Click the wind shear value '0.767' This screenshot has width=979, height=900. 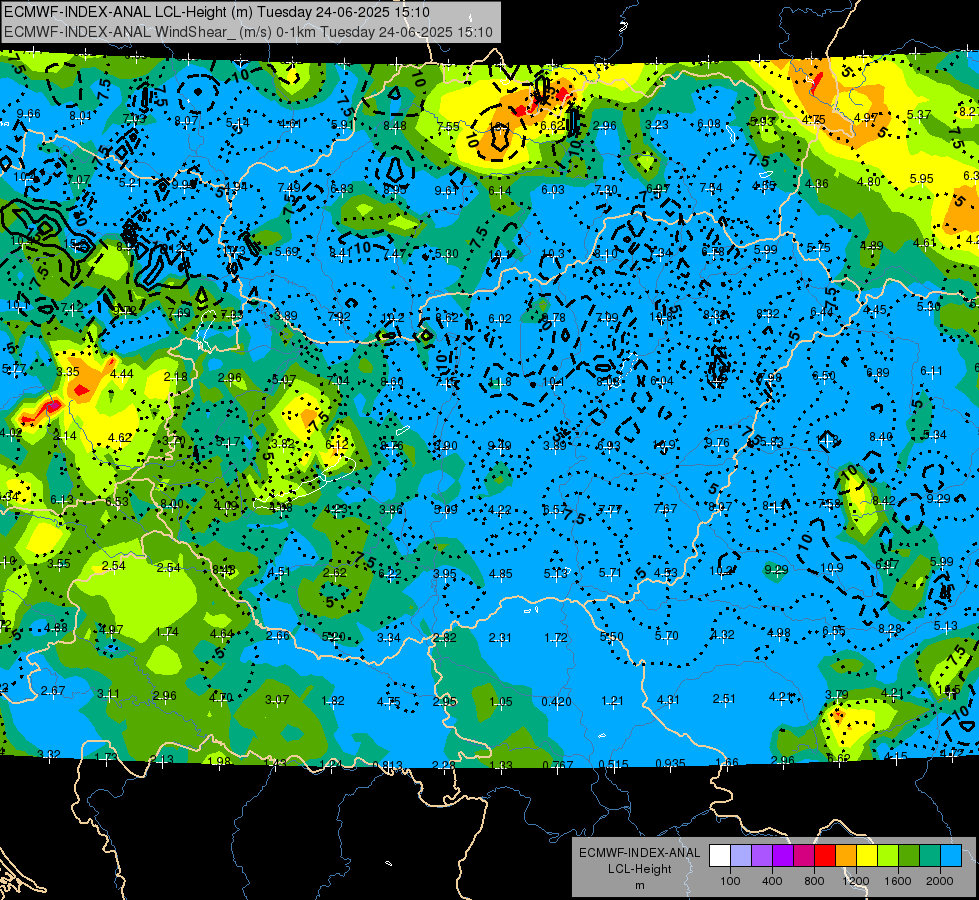558,766
